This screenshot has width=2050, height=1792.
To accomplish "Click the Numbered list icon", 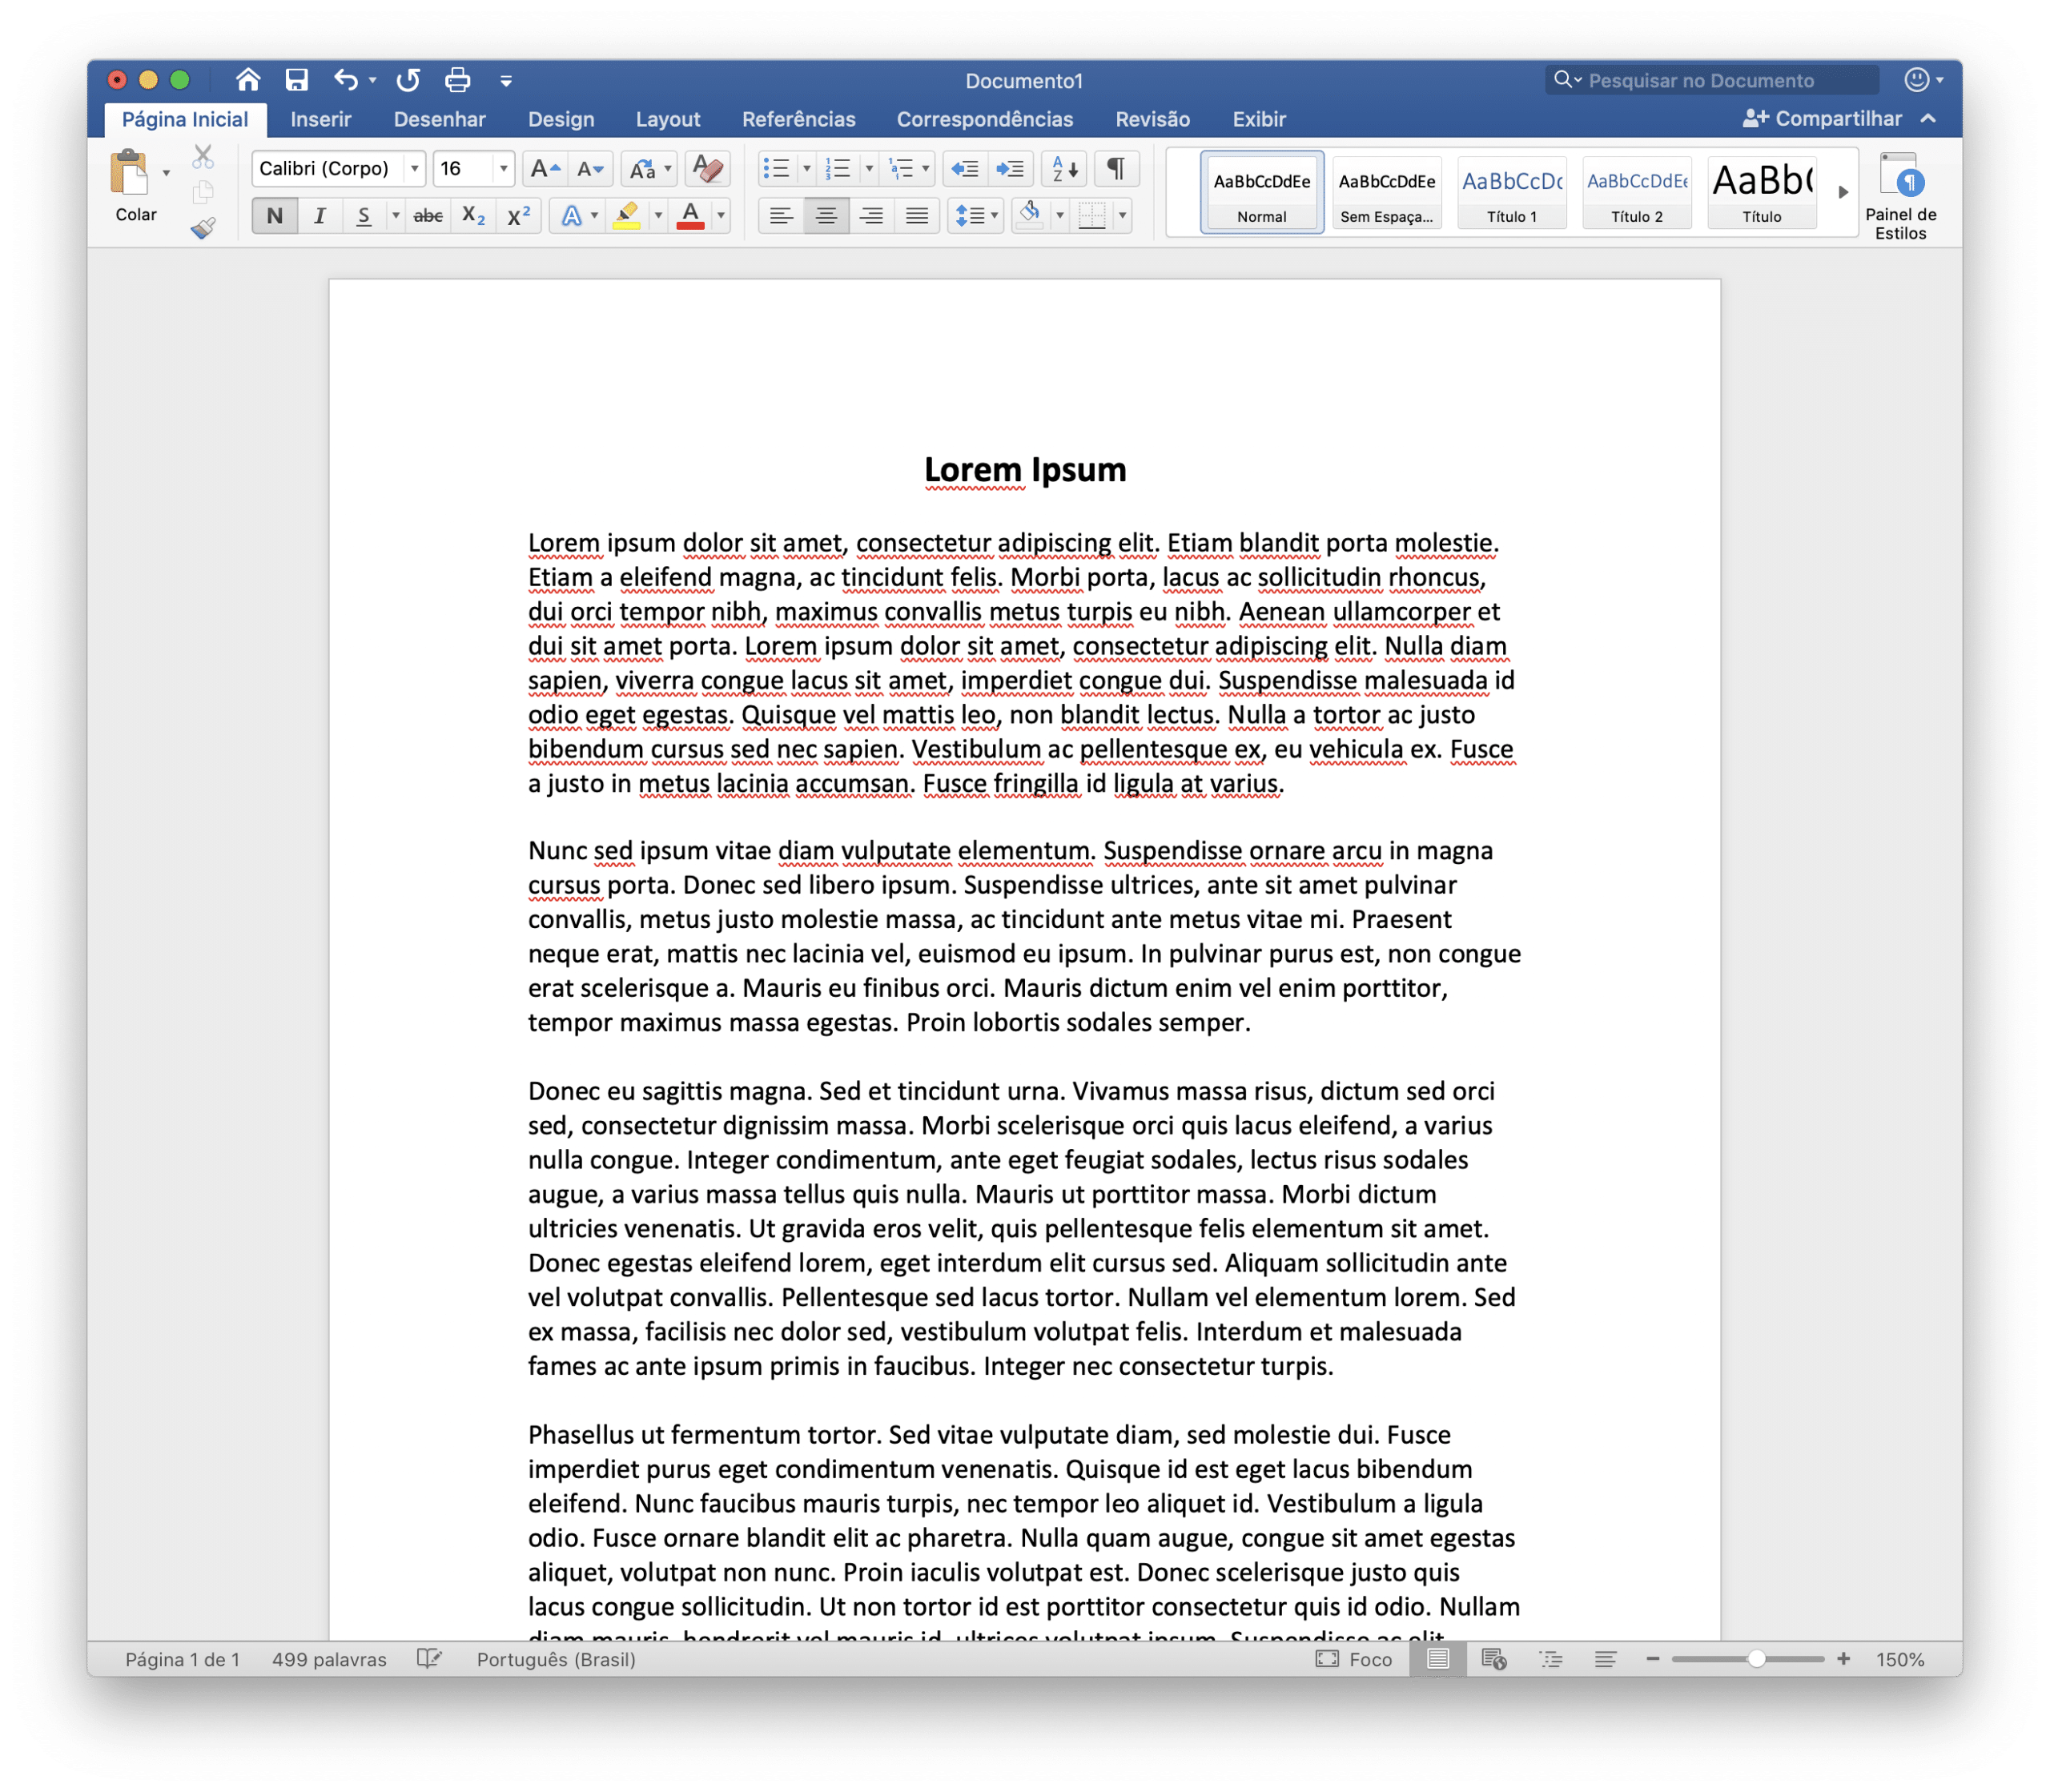I will pos(828,167).
